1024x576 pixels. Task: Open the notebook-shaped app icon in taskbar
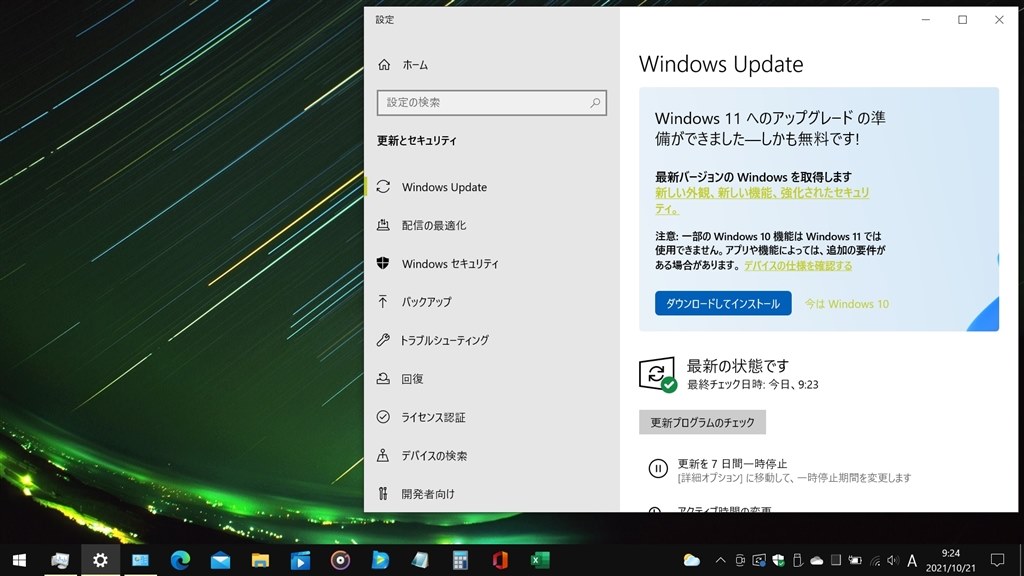[420, 560]
